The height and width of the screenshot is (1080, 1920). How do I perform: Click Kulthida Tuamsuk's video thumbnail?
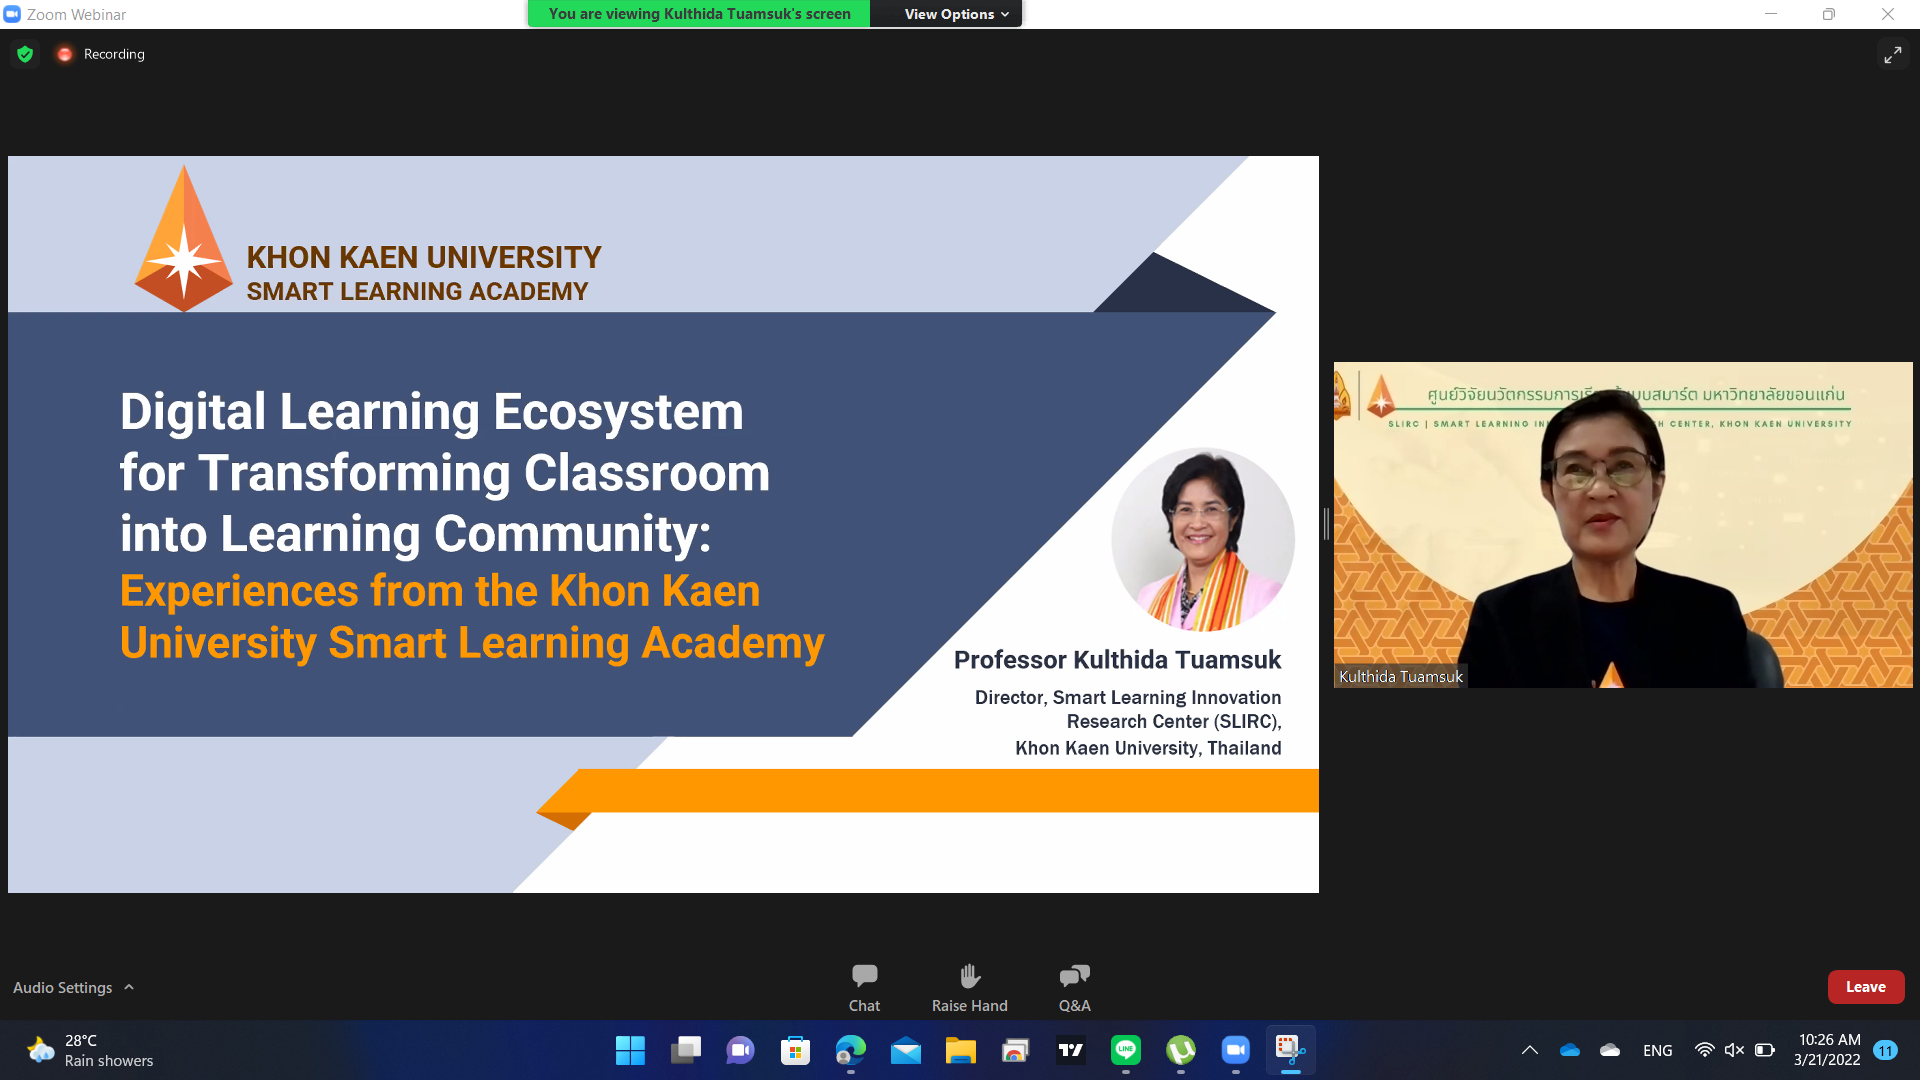(x=1622, y=524)
